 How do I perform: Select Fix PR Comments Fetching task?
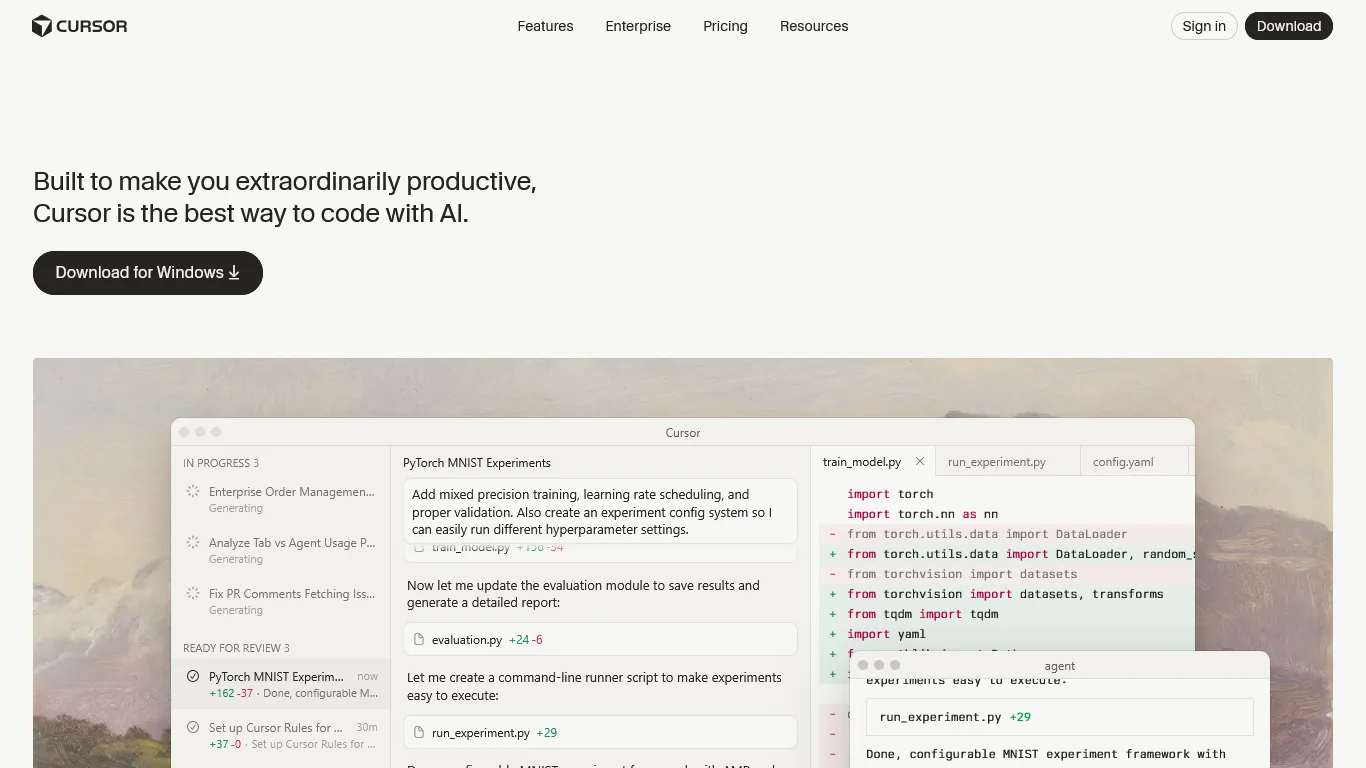coord(281,601)
